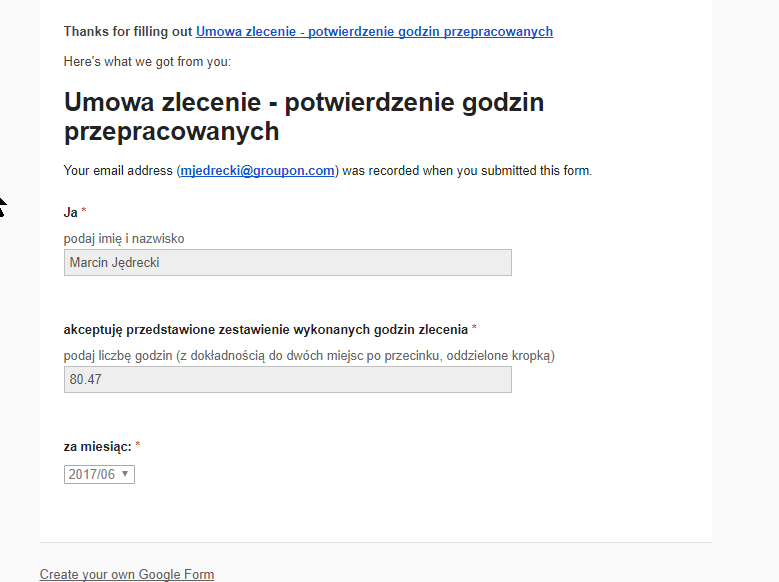
Task: Click the red asterisk beside the Ja label
Action: 84,212
